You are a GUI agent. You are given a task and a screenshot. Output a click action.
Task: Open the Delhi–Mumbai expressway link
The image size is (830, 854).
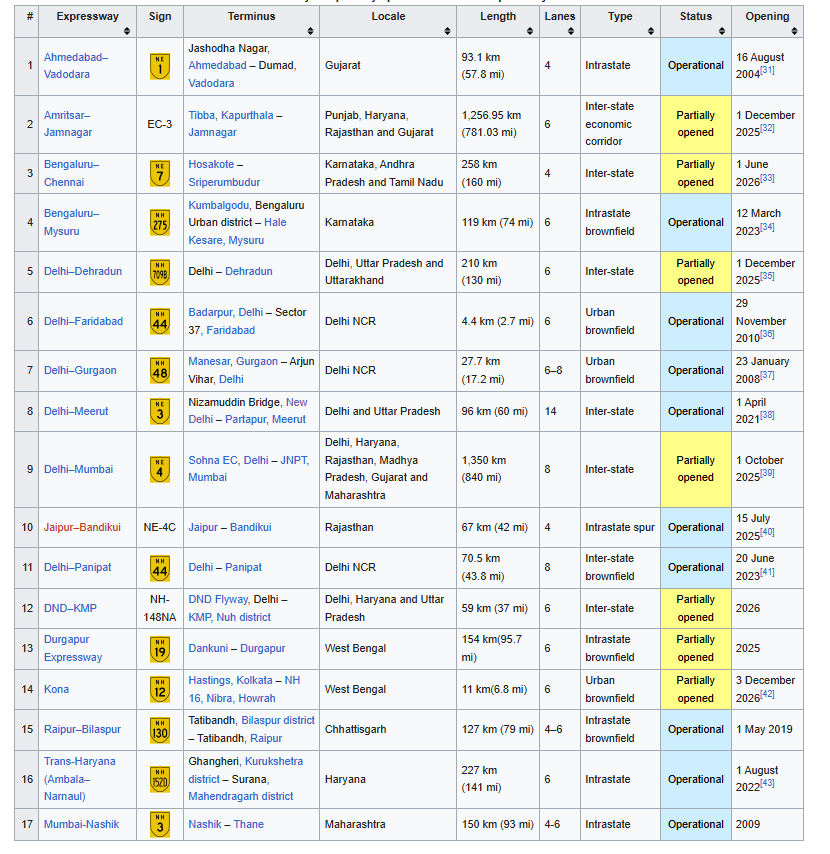tap(78, 469)
